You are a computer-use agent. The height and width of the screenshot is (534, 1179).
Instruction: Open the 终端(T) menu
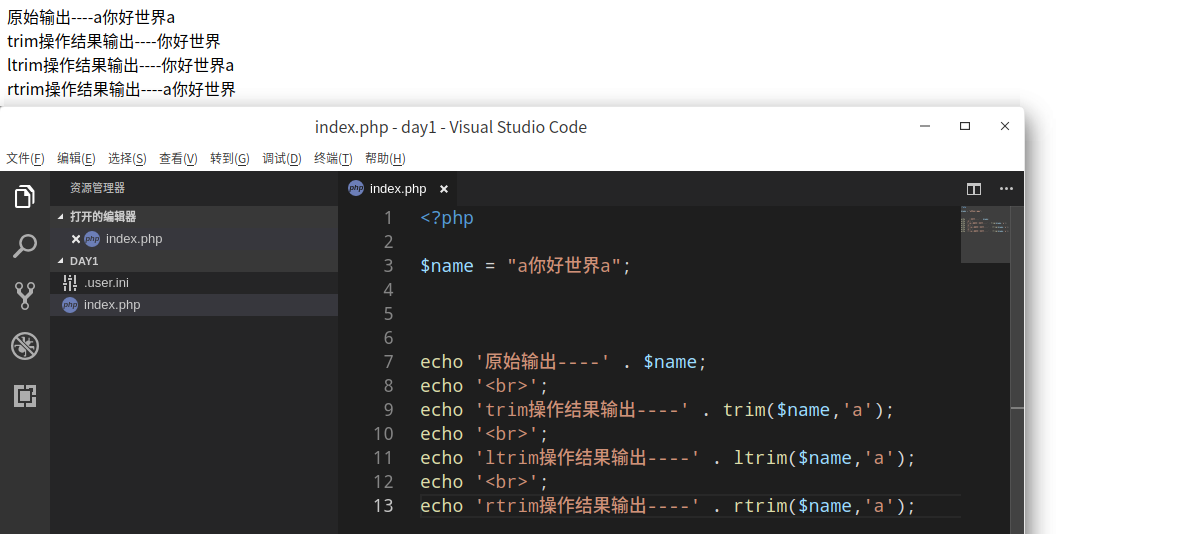(333, 158)
